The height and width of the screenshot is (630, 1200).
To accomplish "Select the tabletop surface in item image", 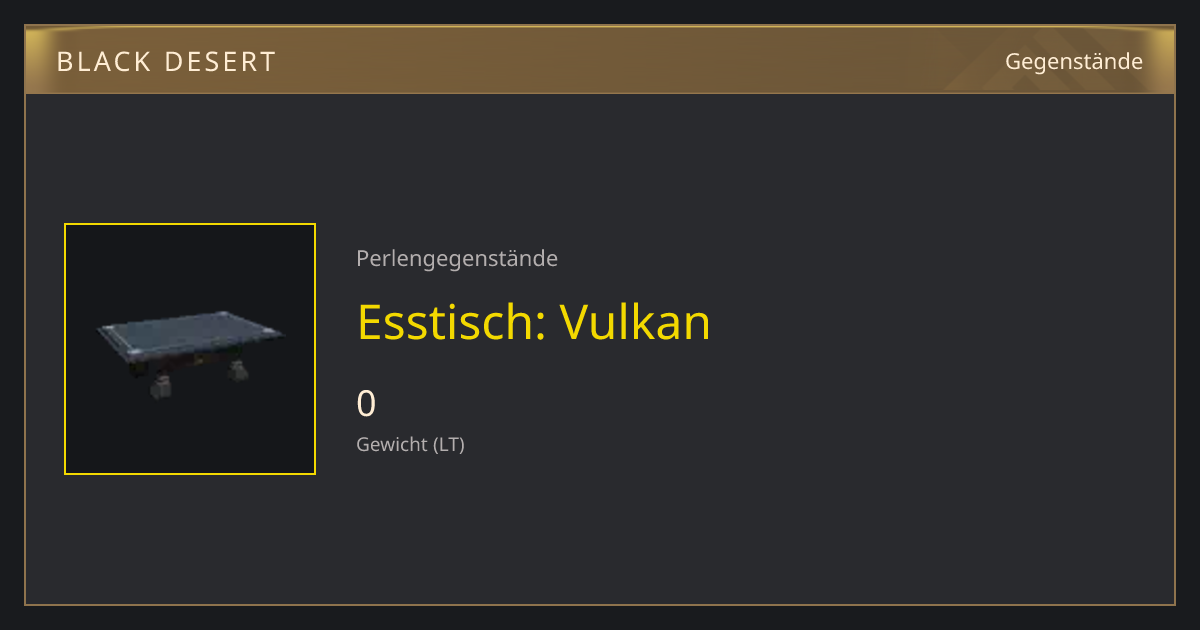I will 190,338.
